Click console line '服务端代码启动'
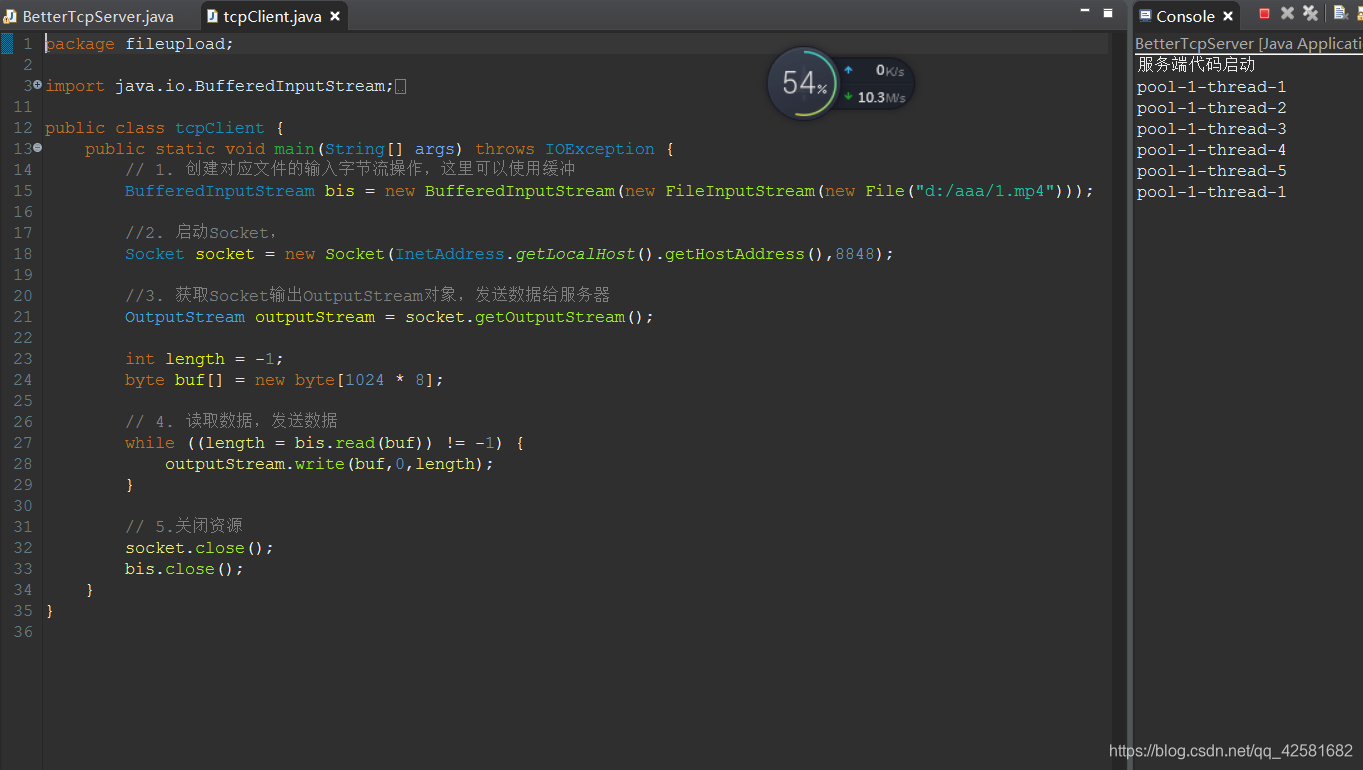 [x=1196, y=65]
